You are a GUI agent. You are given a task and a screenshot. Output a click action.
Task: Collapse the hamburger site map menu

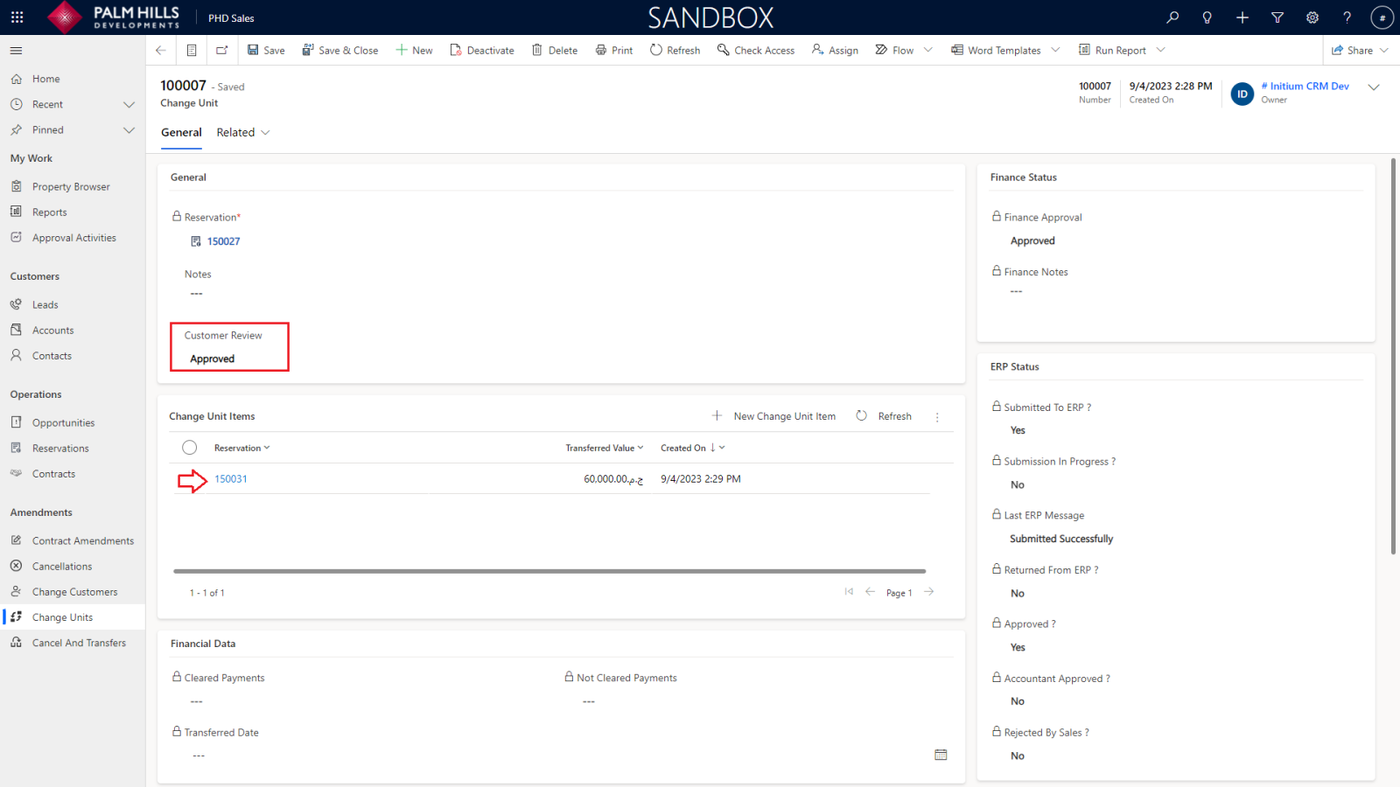[16, 50]
